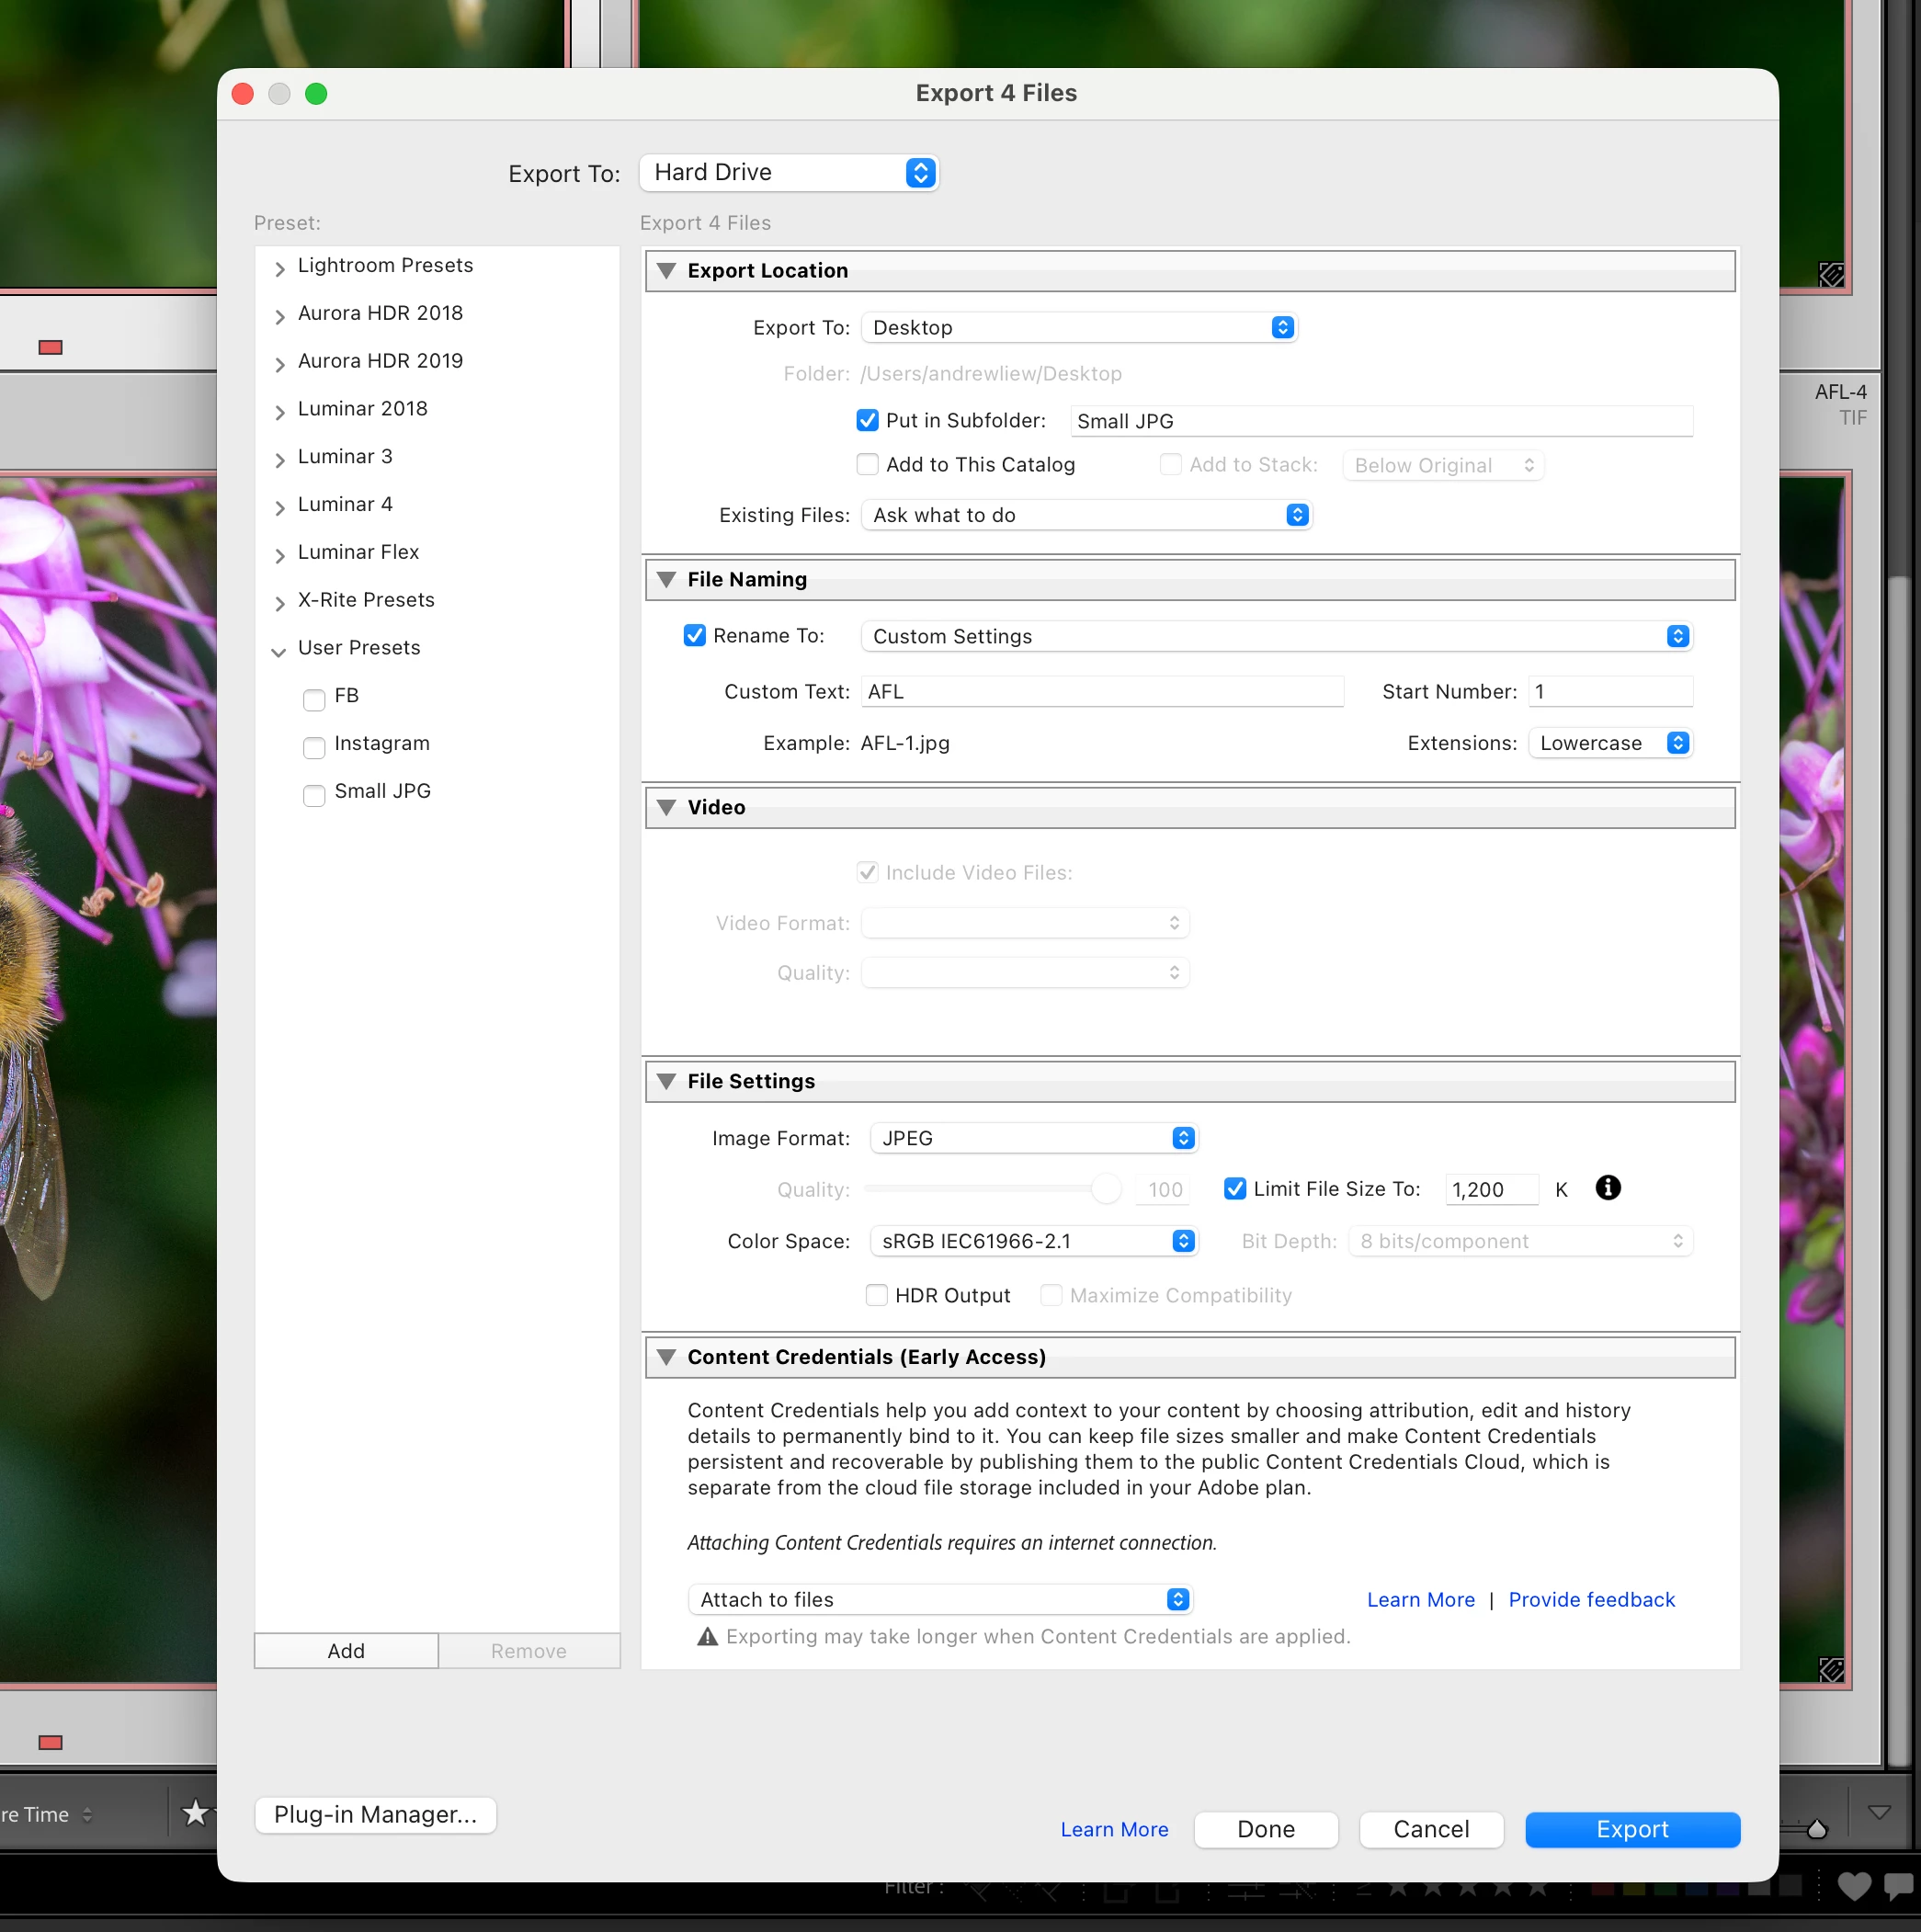Click the heart icon in bottom bar
1921x1932 pixels.
1853,1885
